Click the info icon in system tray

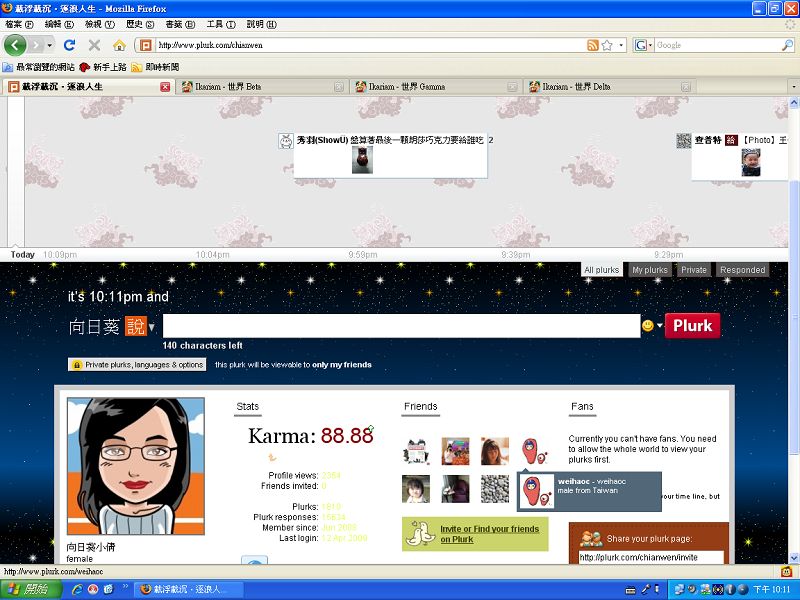(x=729, y=590)
